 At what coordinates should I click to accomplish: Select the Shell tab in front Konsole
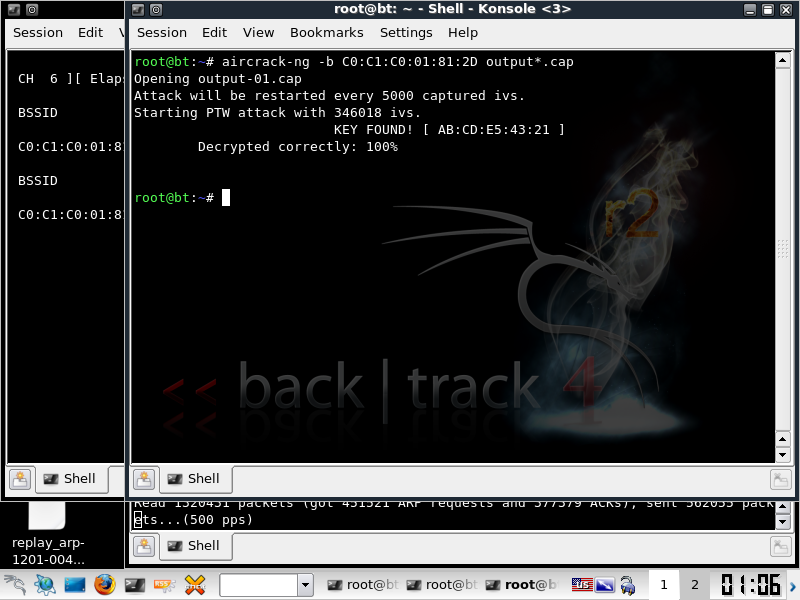[194, 479]
